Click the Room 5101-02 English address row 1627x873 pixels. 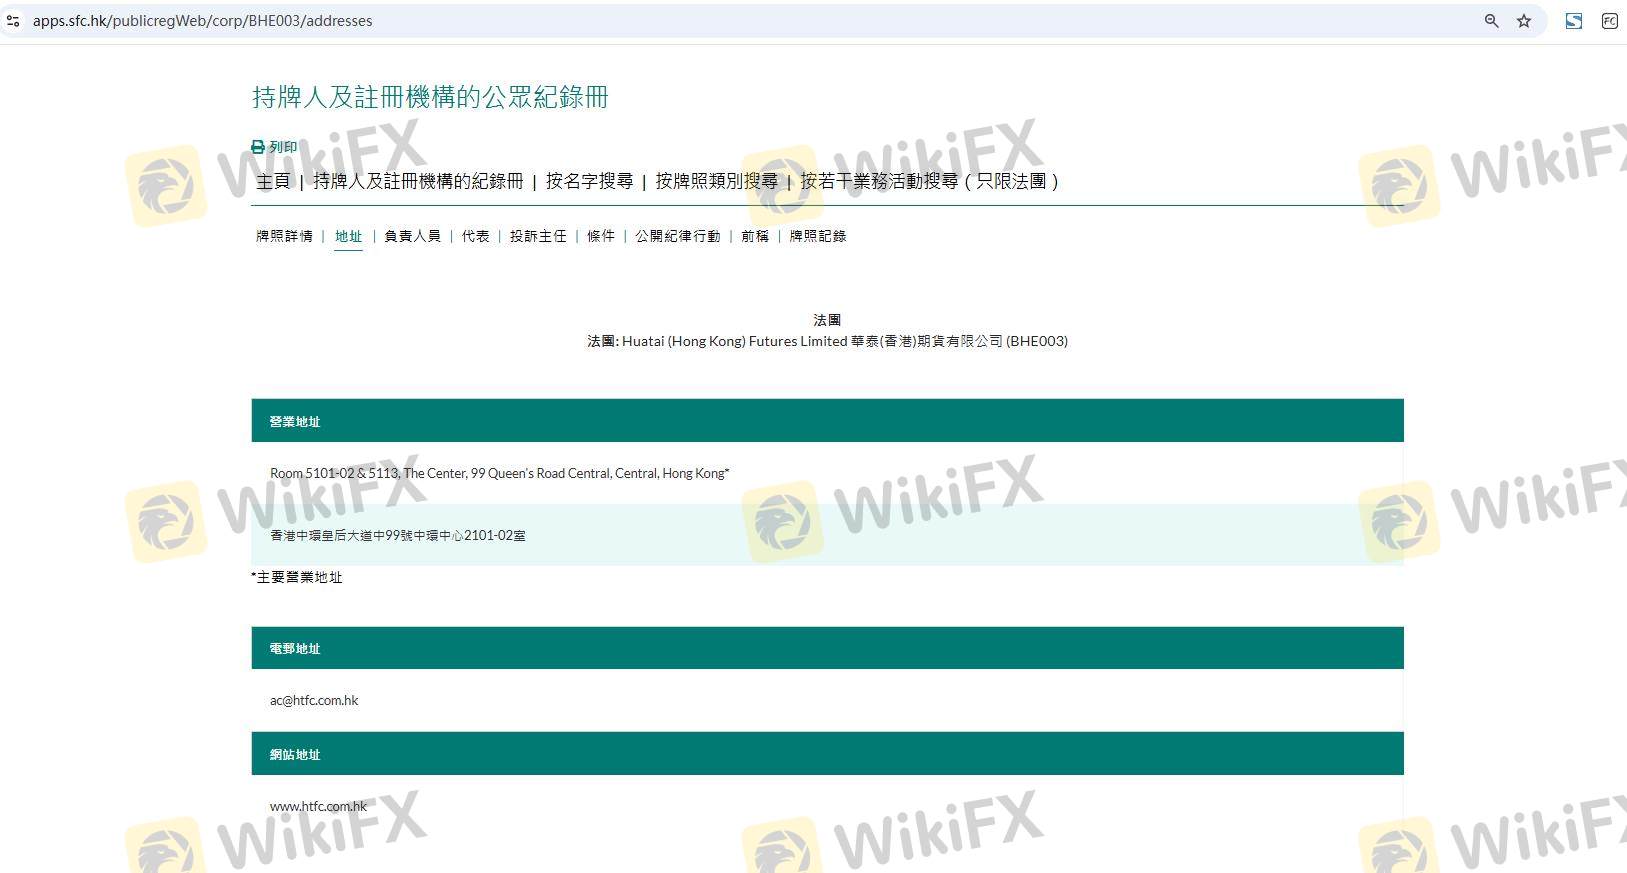(827, 473)
